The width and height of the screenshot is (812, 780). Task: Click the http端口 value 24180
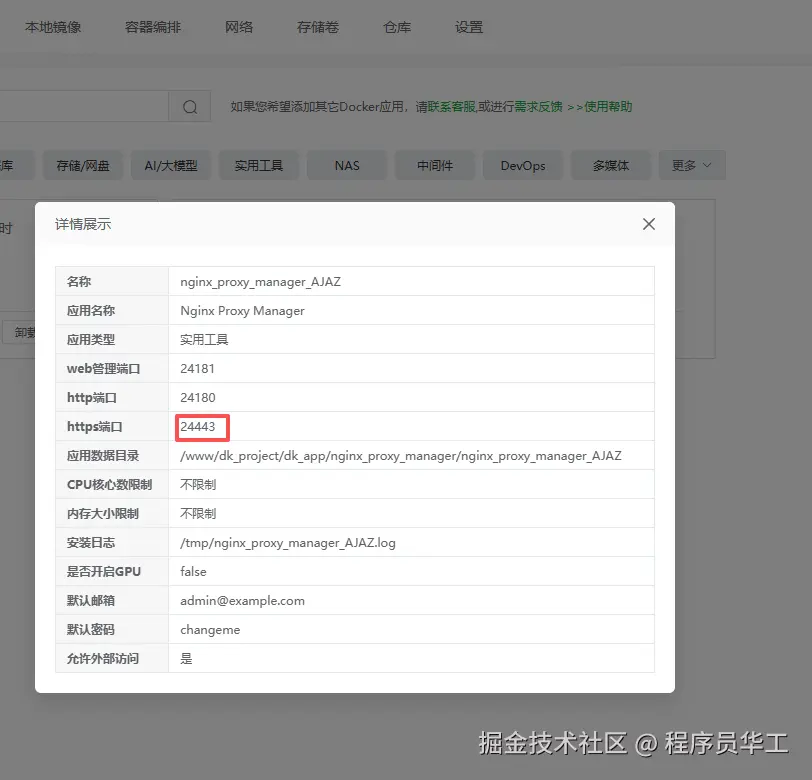[198, 398]
